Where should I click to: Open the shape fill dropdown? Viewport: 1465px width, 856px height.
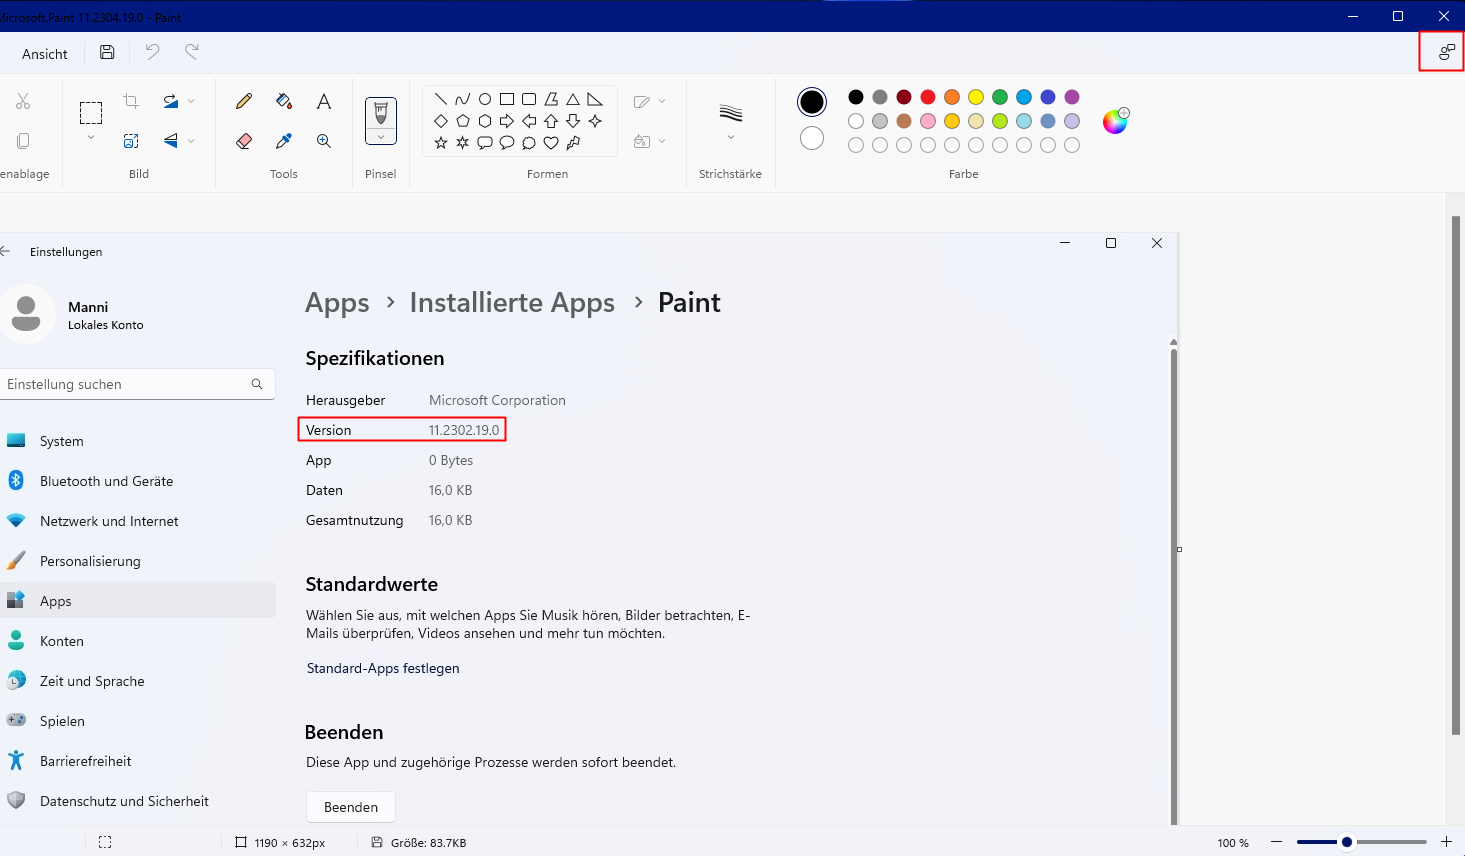pos(662,141)
